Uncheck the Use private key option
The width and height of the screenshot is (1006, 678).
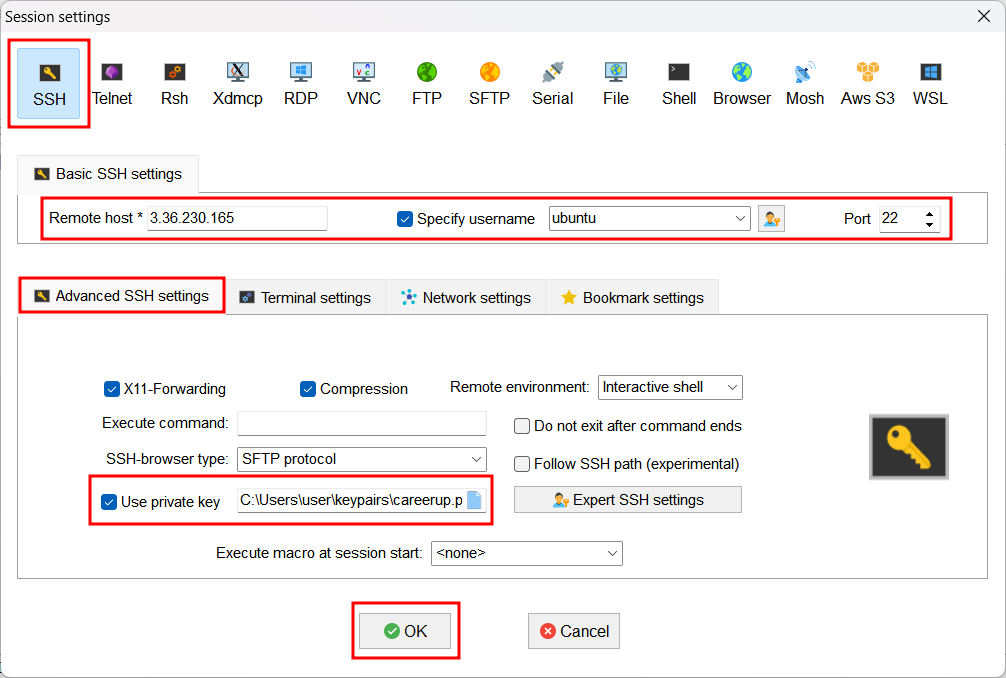click(x=108, y=502)
